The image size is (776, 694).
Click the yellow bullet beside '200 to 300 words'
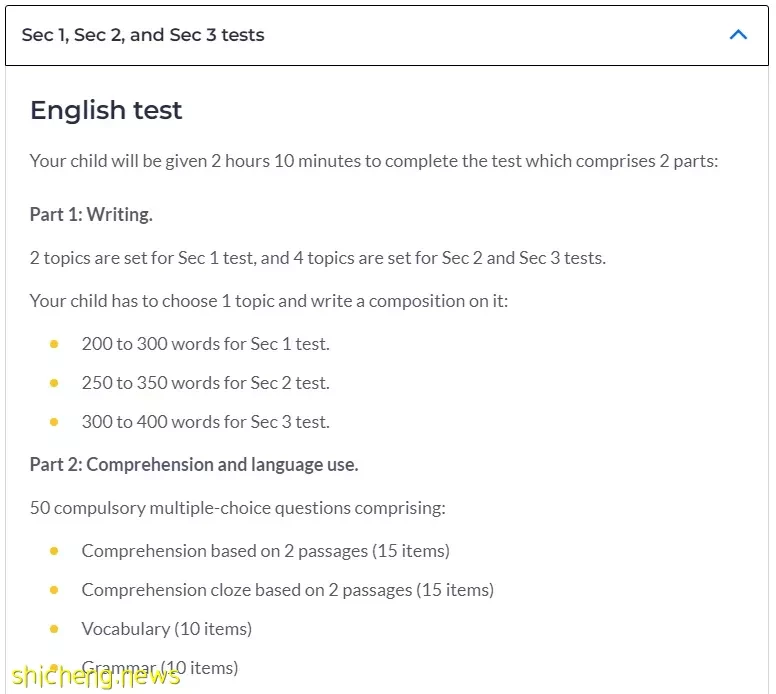tap(54, 344)
